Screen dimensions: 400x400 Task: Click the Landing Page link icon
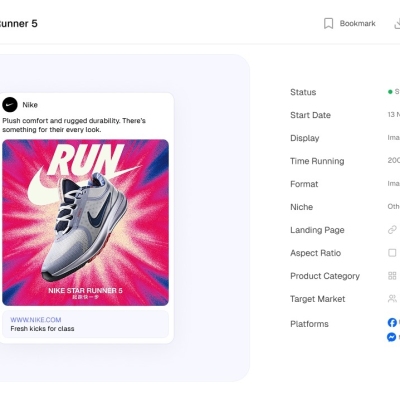pos(392,230)
